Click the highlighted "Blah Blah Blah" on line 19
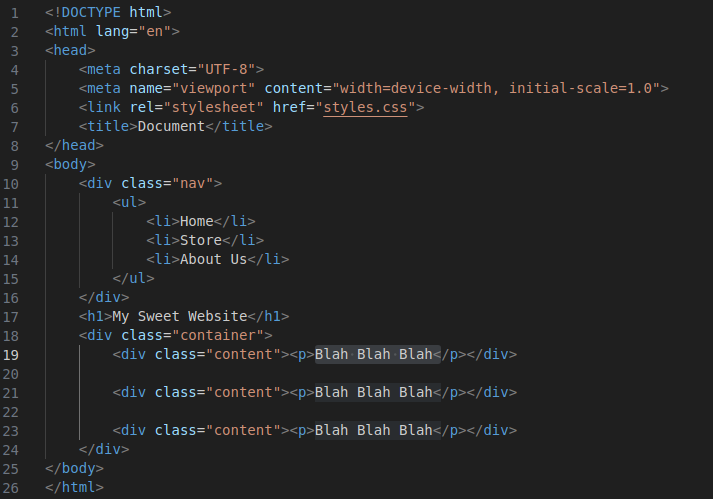Image resolution: width=713 pixels, height=499 pixels. [373, 354]
